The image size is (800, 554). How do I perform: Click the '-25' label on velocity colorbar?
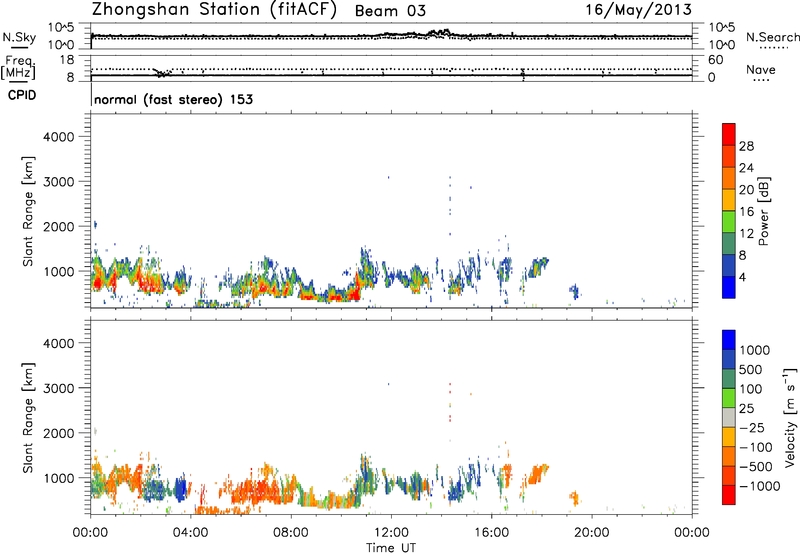click(x=752, y=428)
